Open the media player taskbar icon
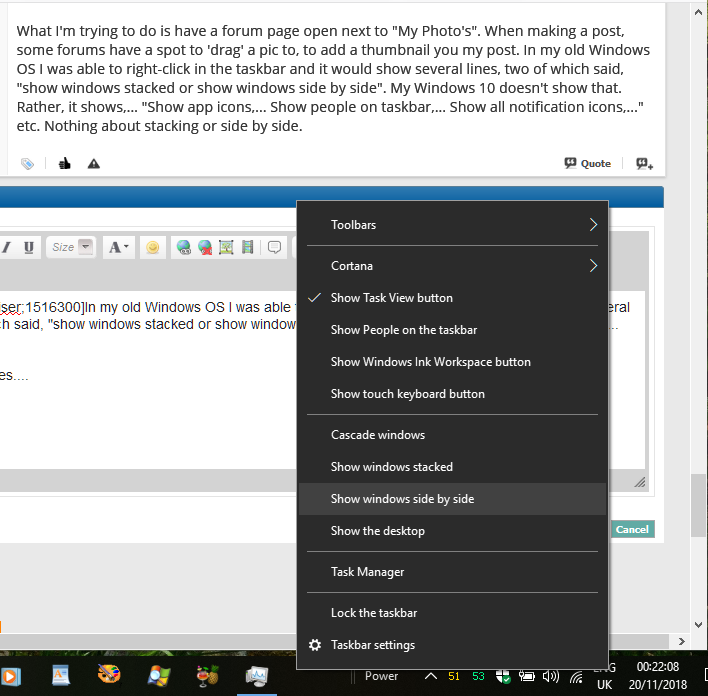Viewport: 708px width, 696px height. 10,676
